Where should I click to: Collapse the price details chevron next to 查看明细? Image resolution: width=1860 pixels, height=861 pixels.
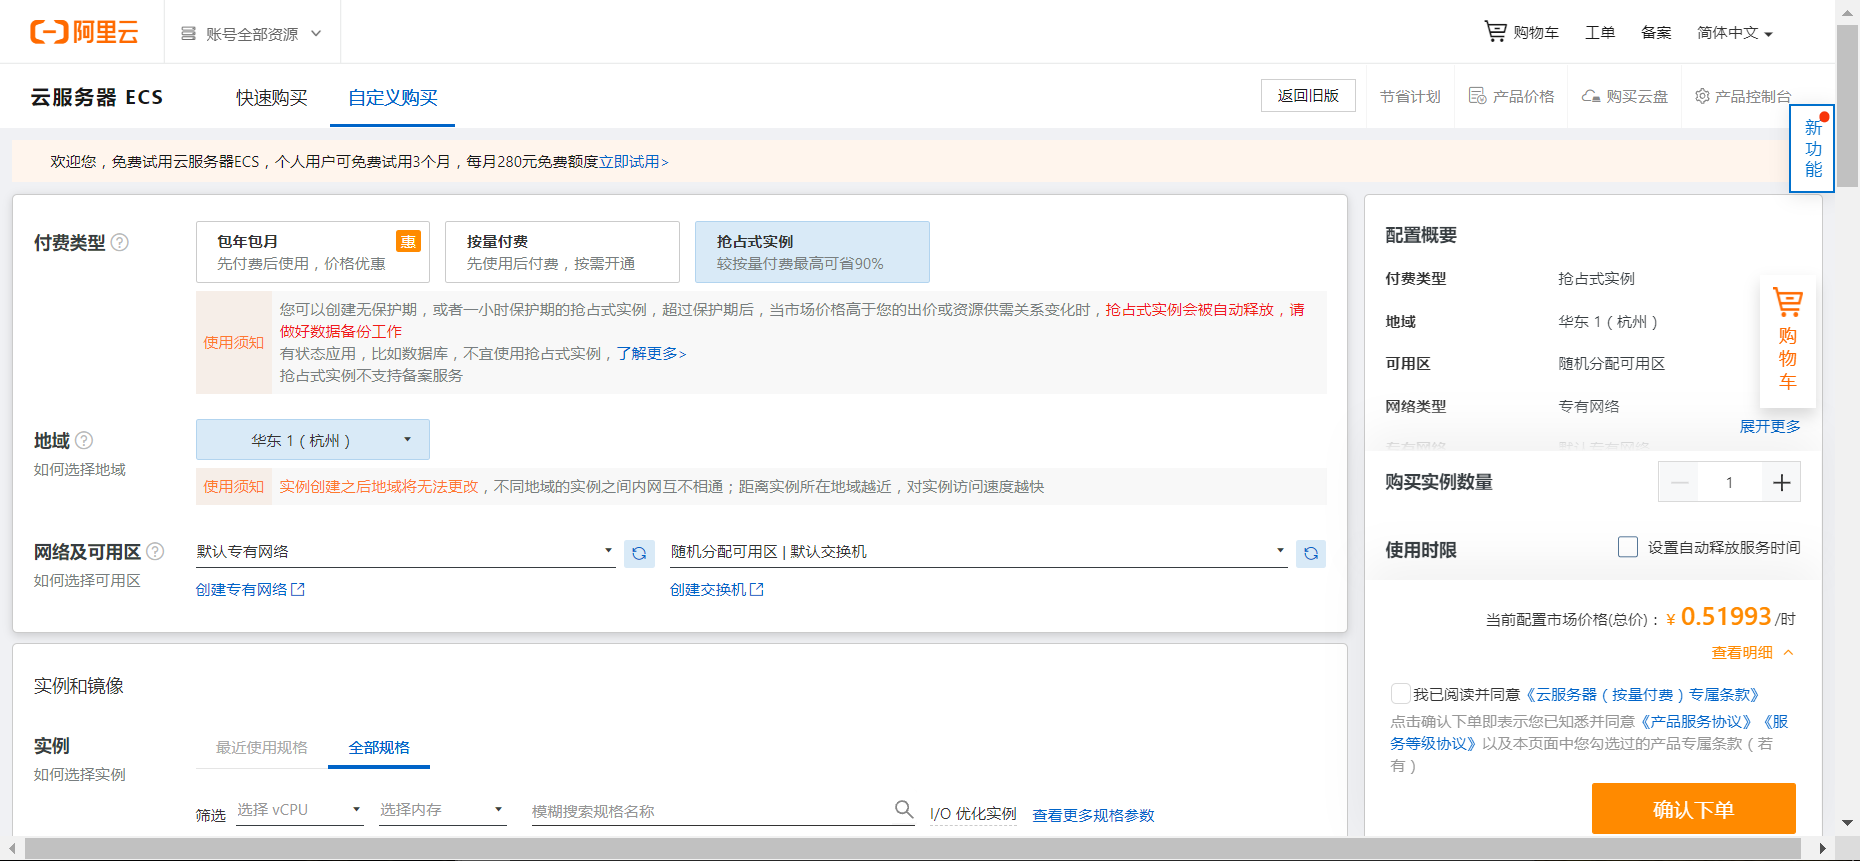click(1788, 652)
